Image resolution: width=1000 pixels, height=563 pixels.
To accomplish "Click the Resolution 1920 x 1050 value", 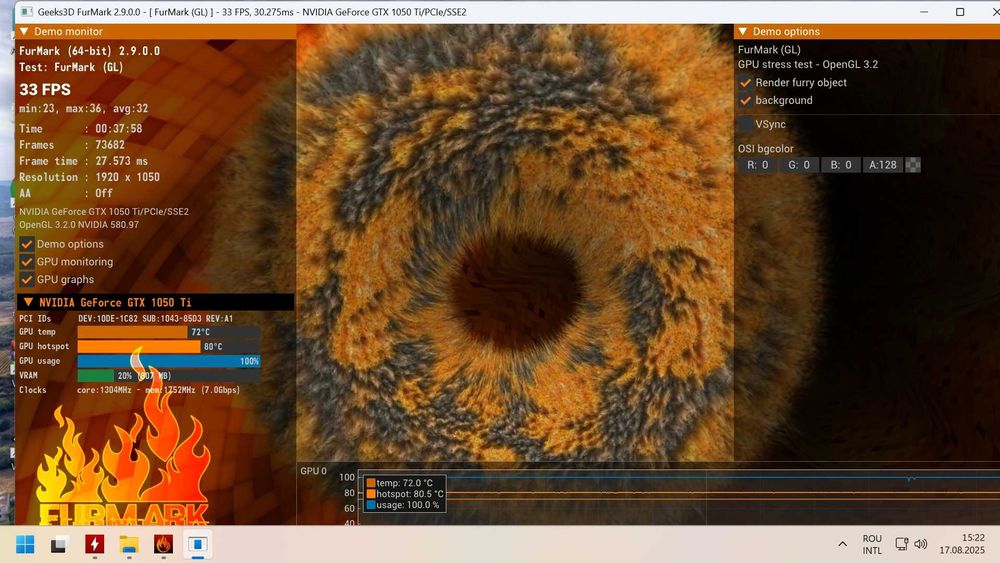I will (127, 177).
